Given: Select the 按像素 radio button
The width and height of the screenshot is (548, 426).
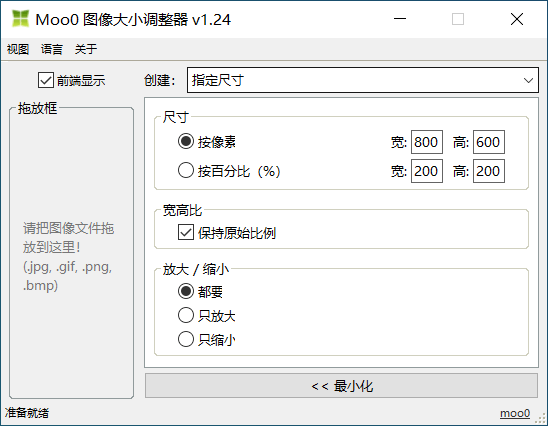Looking at the screenshot, I should click(x=186, y=142).
